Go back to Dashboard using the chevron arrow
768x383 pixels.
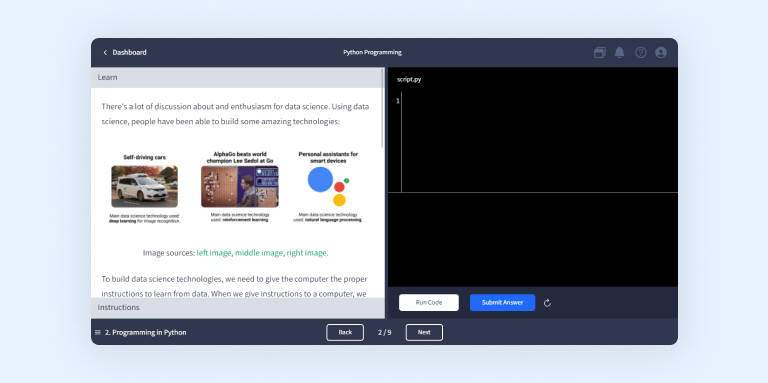pyautogui.click(x=105, y=52)
